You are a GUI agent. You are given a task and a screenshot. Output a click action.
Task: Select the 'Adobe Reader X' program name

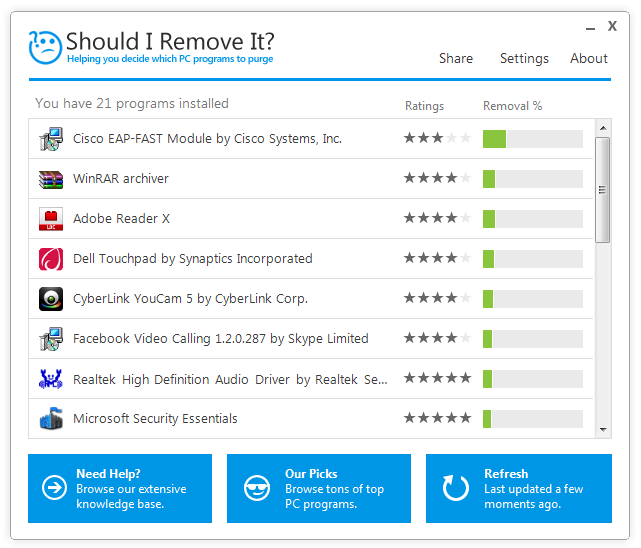pos(121,219)
